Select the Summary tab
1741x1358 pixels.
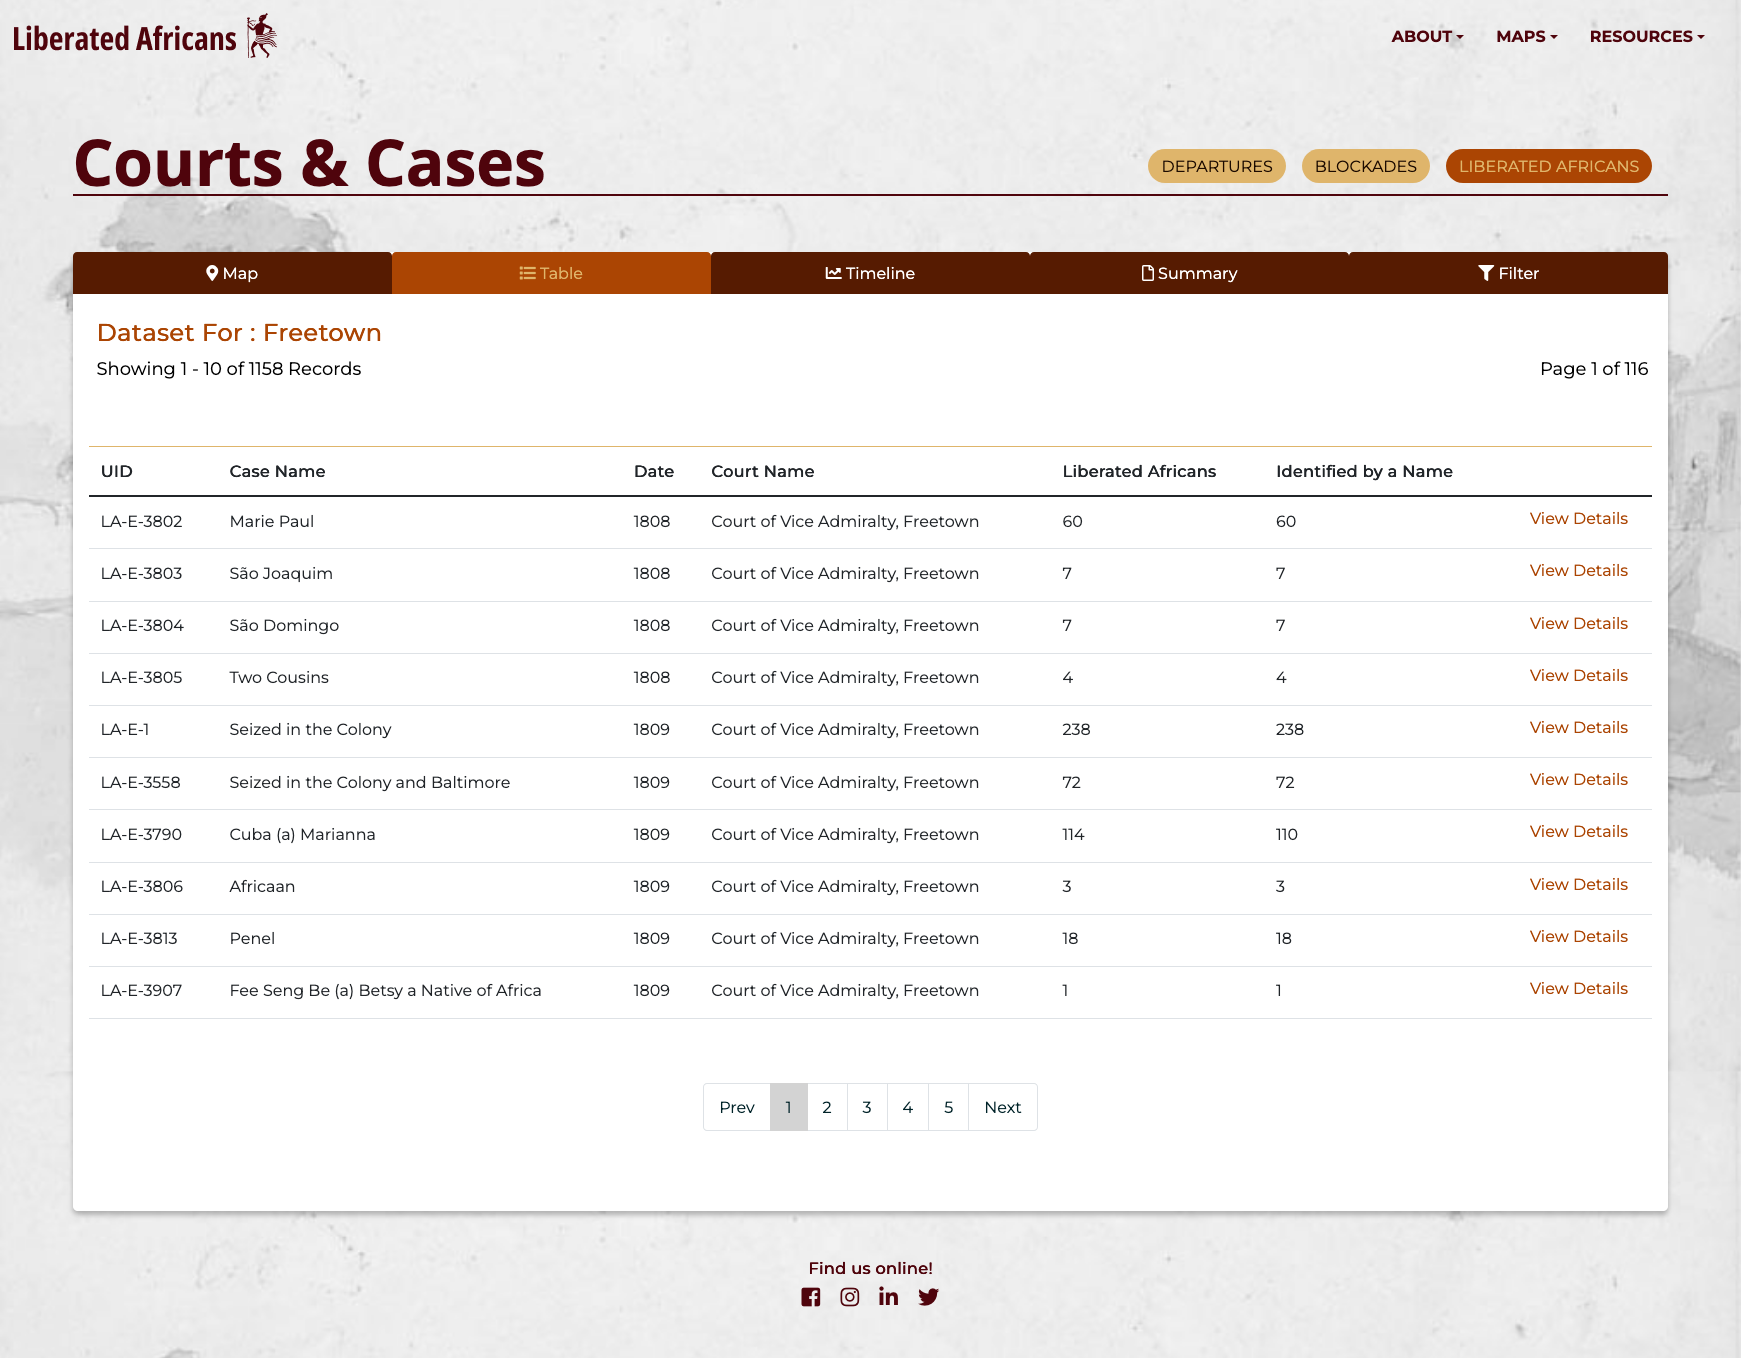coord(1189,273)
